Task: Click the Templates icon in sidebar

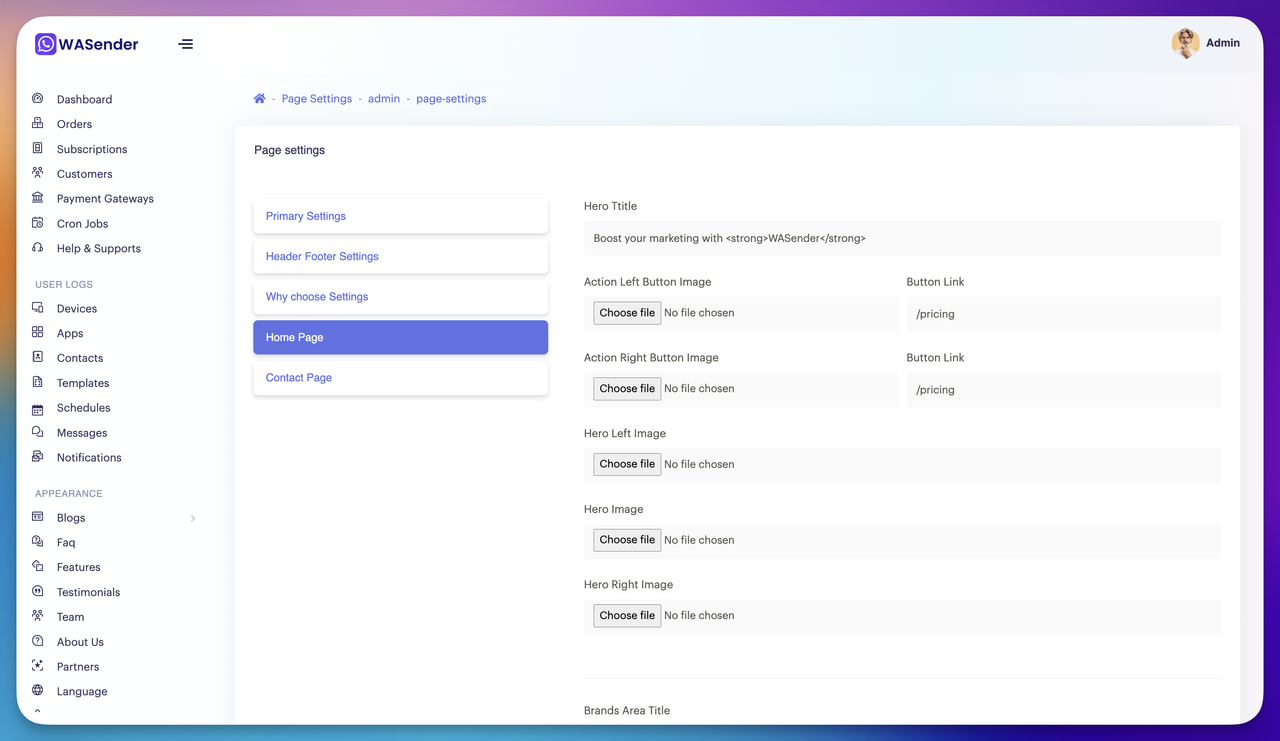Action: click(38, 382)
